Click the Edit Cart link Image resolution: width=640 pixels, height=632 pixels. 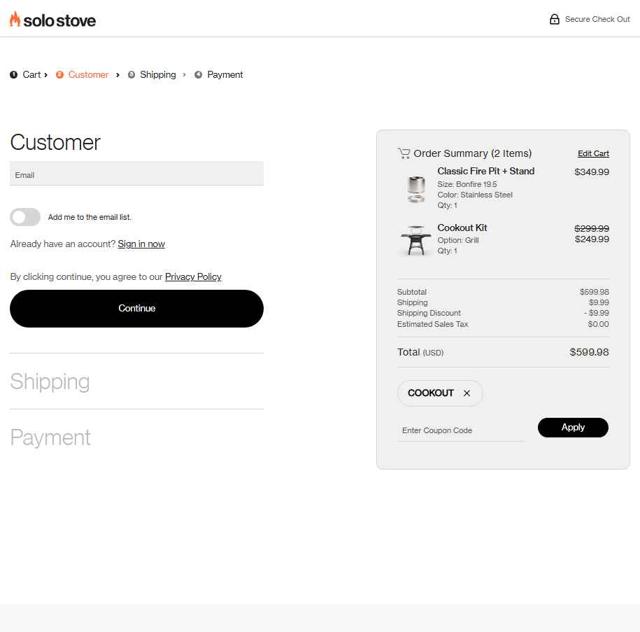pyautogui.click(x=593, y=154)
